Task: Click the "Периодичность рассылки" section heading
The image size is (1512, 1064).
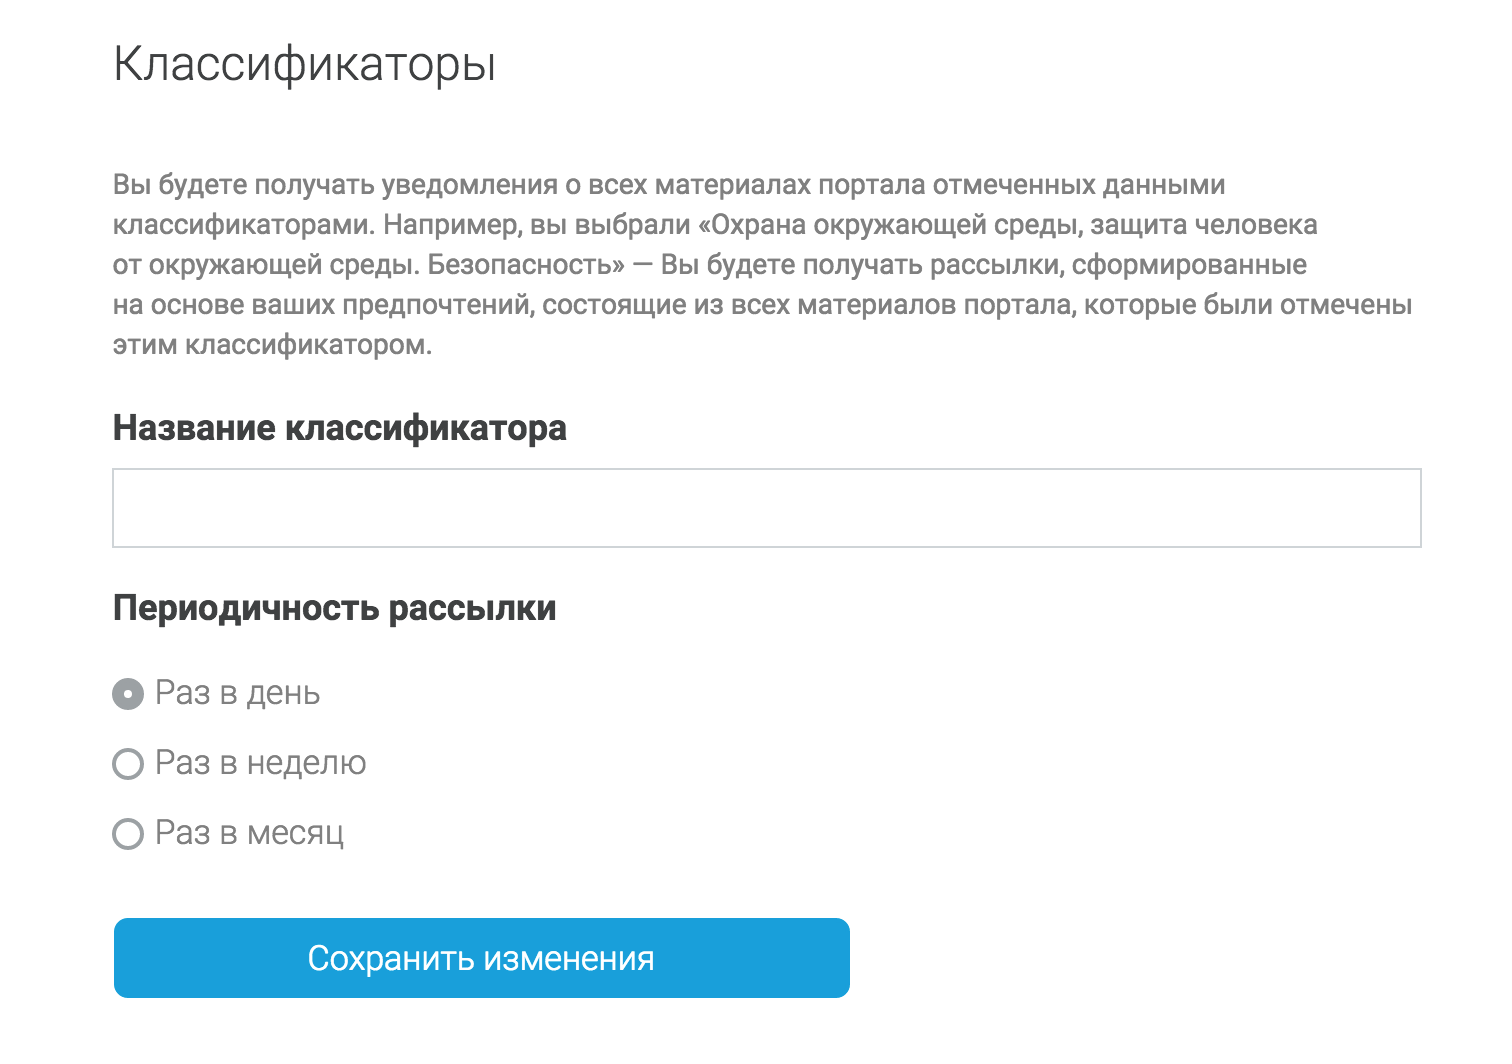Action: (335, 608)
